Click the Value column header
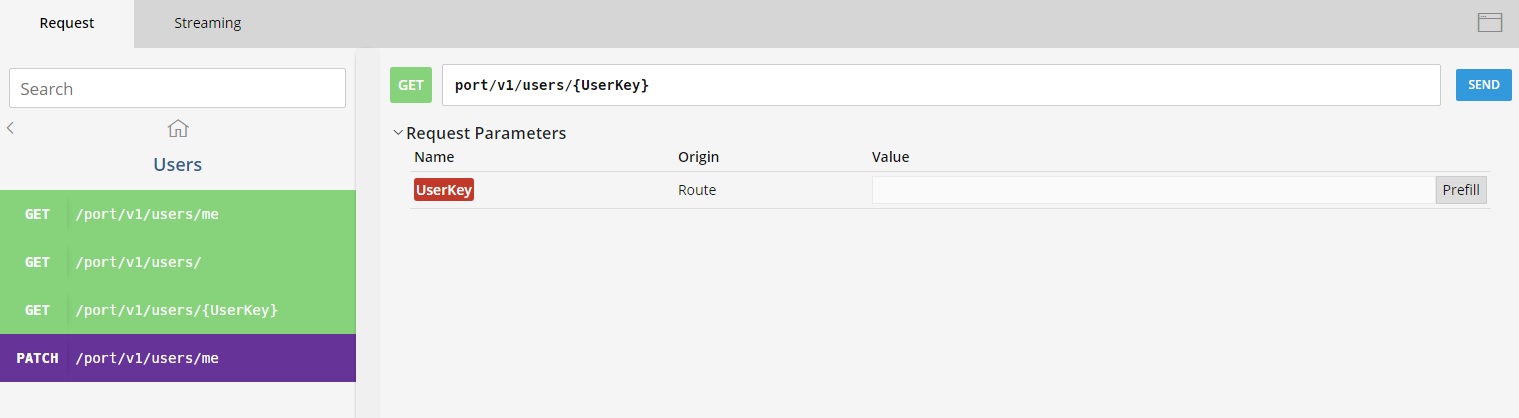The height and width of the screenshot is (418, 1519). point(890,157)
